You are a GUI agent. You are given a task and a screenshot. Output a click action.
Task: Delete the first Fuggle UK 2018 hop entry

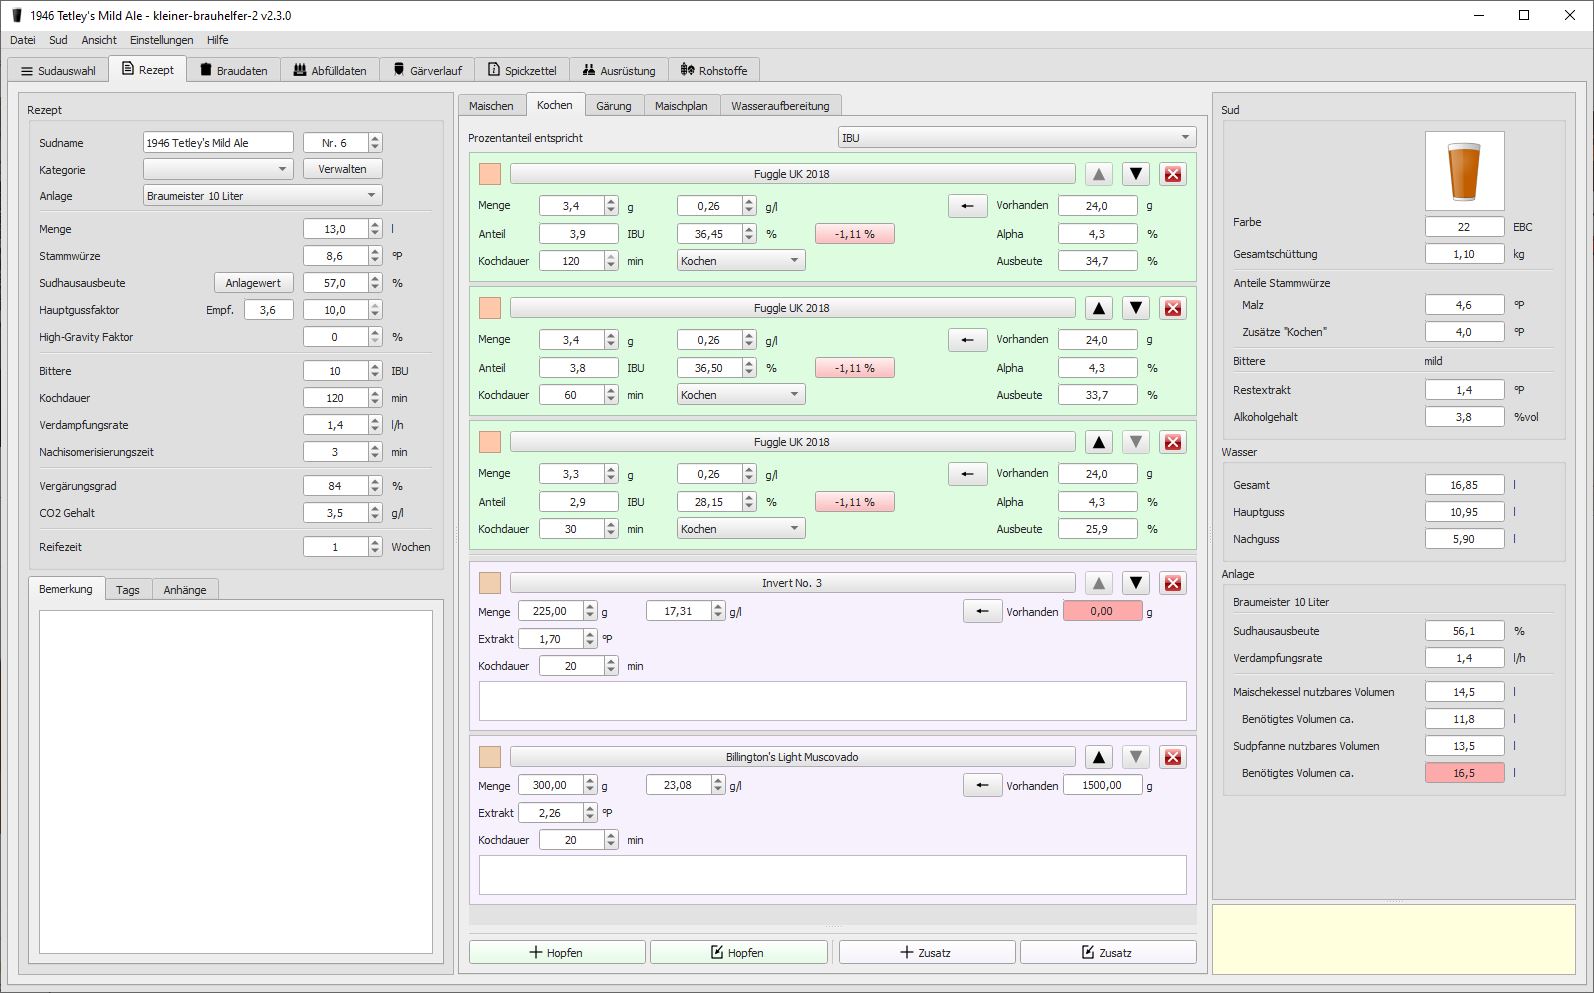coord(1172,174)
